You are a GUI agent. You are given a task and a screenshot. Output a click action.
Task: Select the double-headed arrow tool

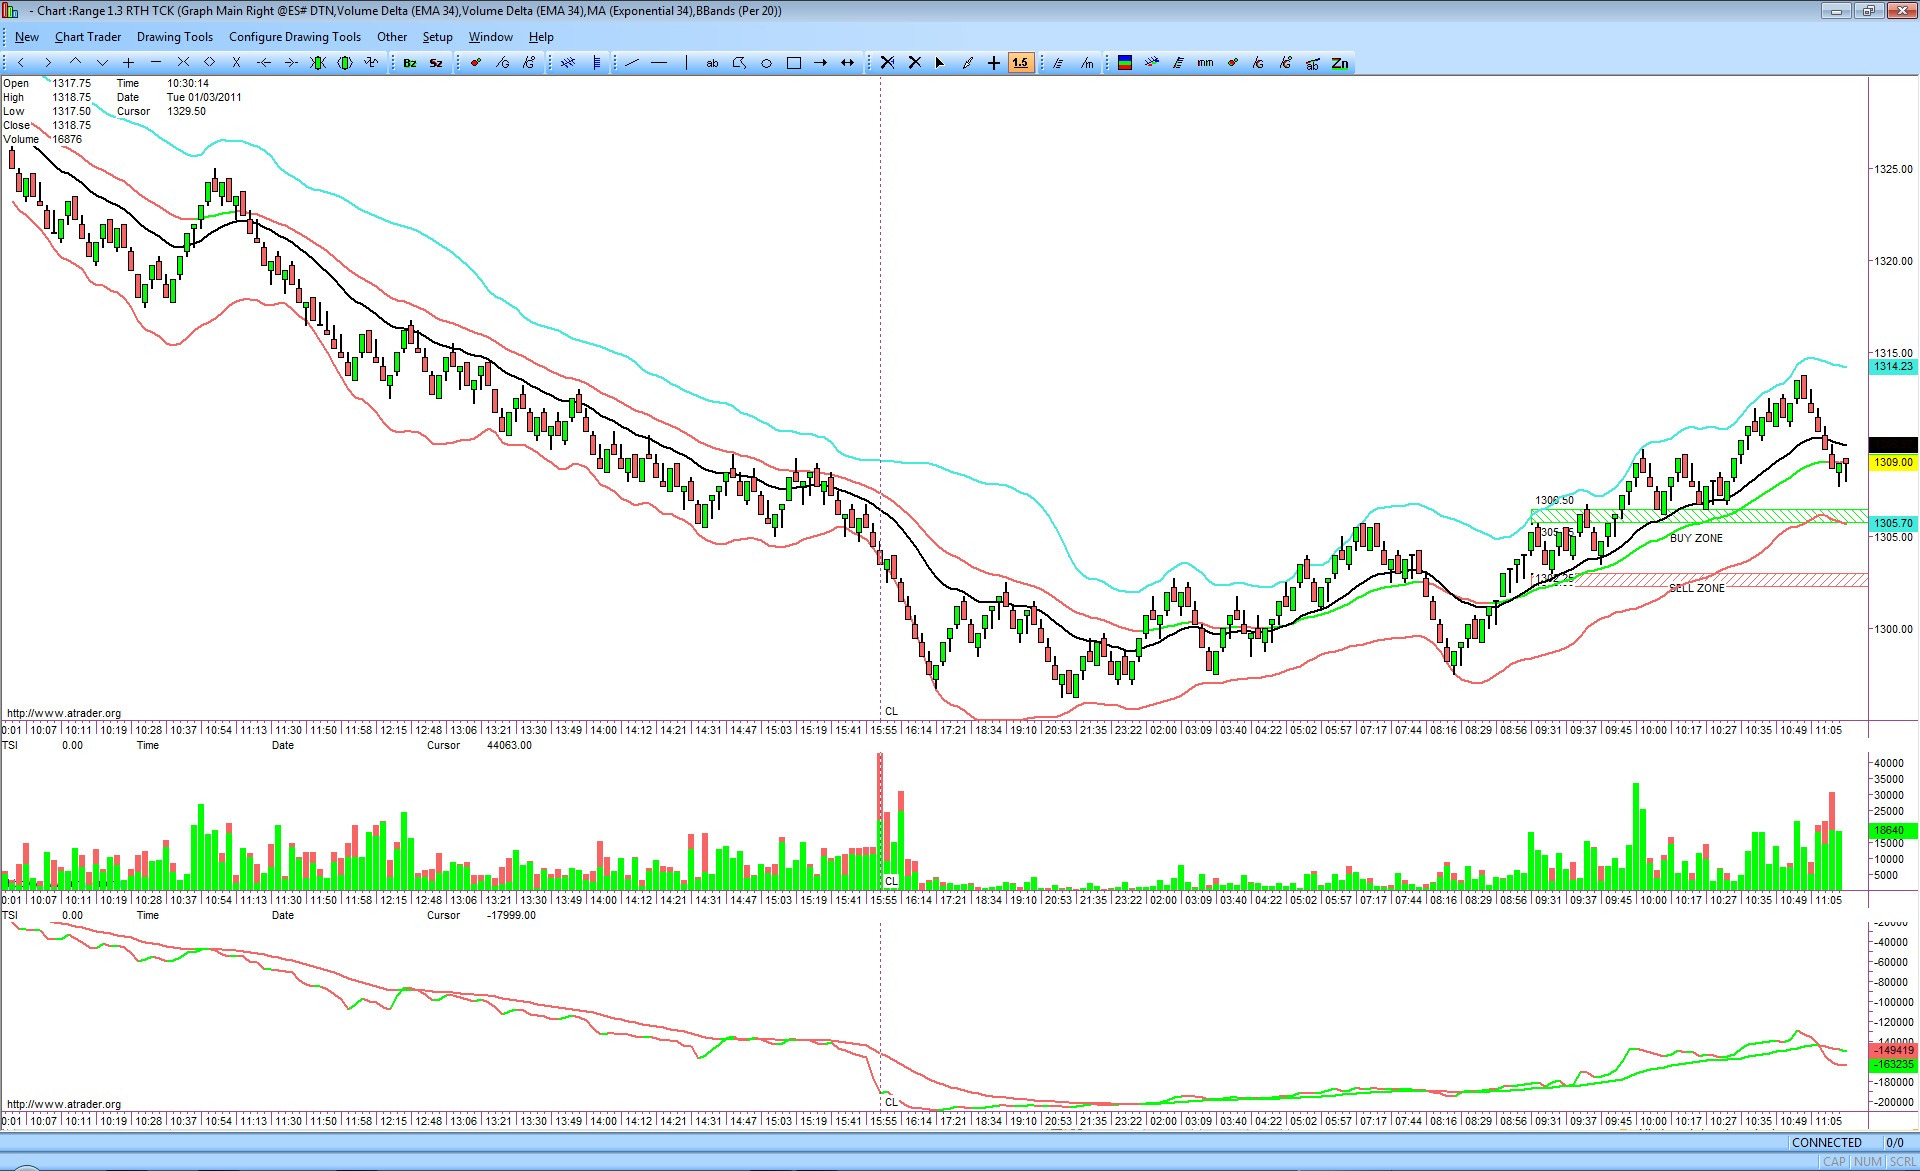click(x=848, y=63)
